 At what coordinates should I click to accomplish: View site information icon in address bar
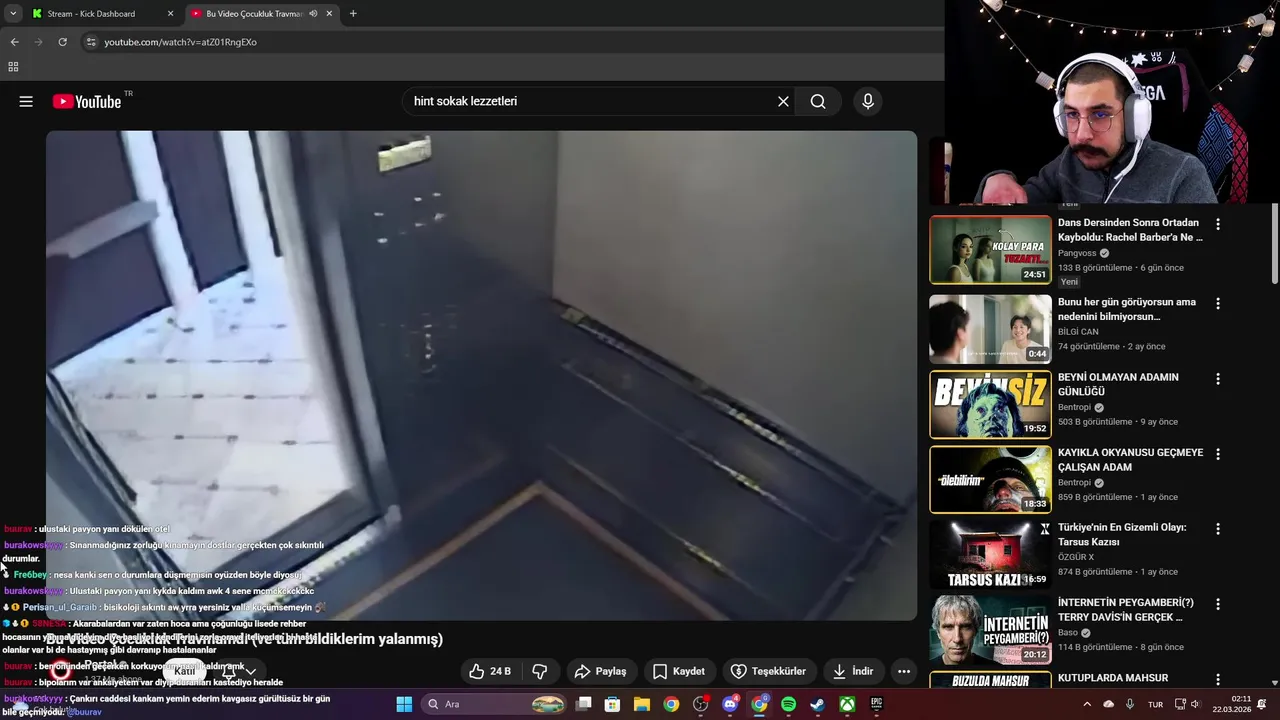pyautogui.click(x=91, y=42)
